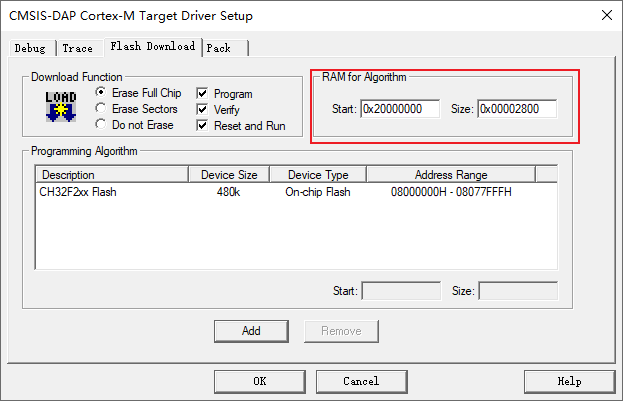Image resolution: width=623 pixels, height=401 pixels.
Task: Click the LOAD download function icon
Action: [x=62, y=105]
